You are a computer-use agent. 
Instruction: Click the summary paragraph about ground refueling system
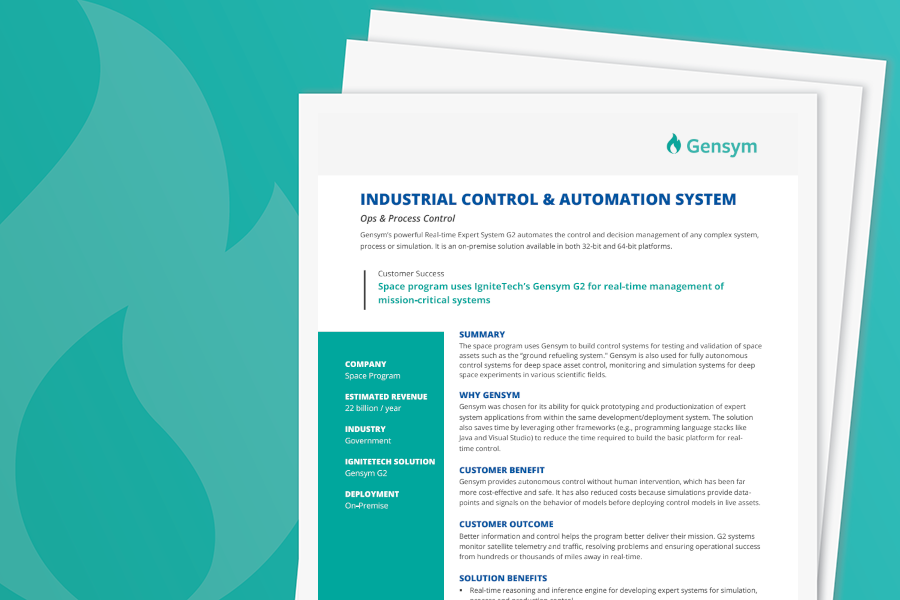[610, 360]
